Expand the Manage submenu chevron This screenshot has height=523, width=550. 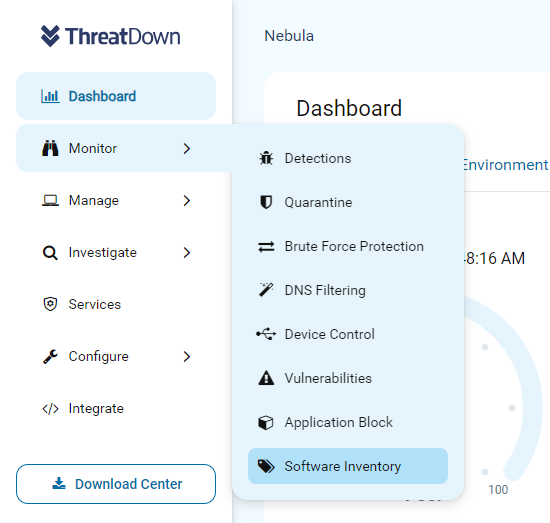[187, 200]
